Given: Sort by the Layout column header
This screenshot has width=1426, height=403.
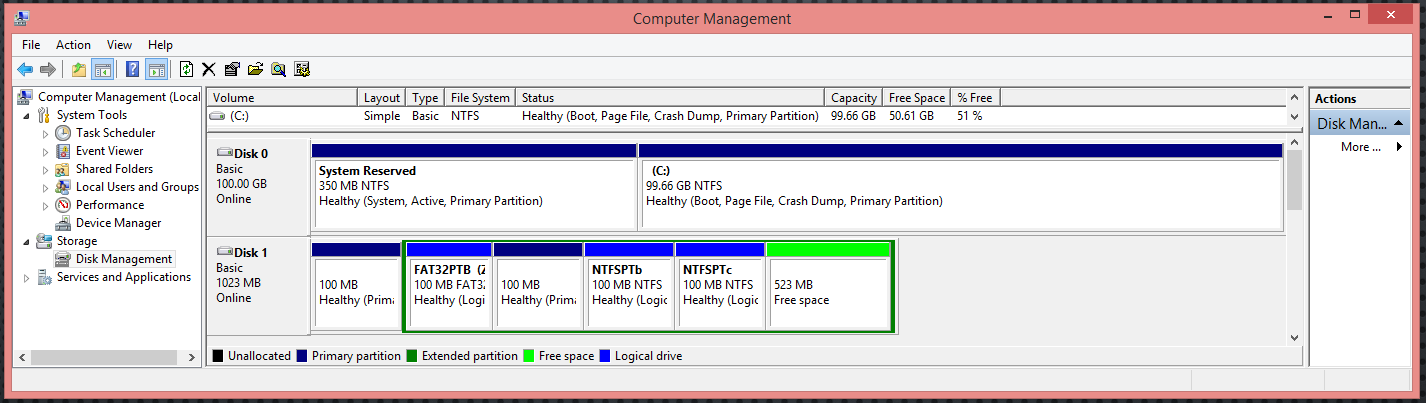Looking at the screenshot, I should point(382,98).
